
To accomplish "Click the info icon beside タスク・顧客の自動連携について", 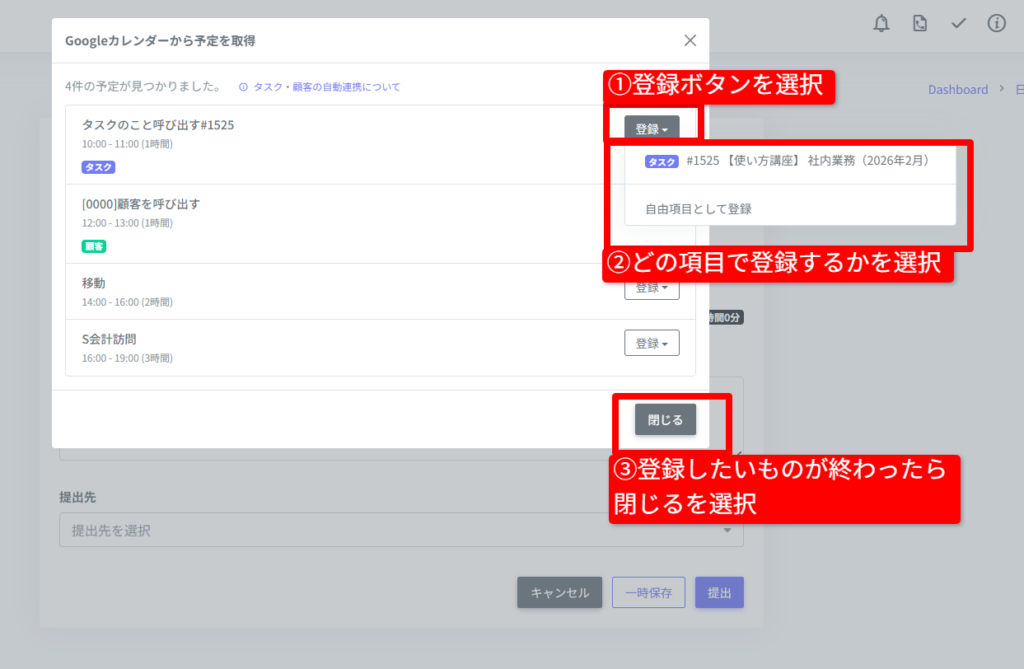I will pos(243,88).
